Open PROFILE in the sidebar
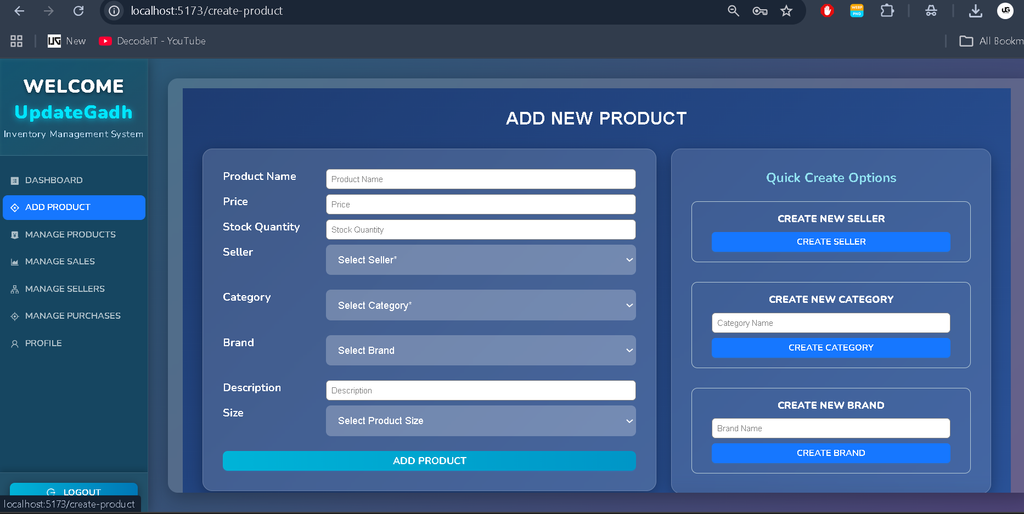Screen dimensions: 1024x514 pos(74,343)
